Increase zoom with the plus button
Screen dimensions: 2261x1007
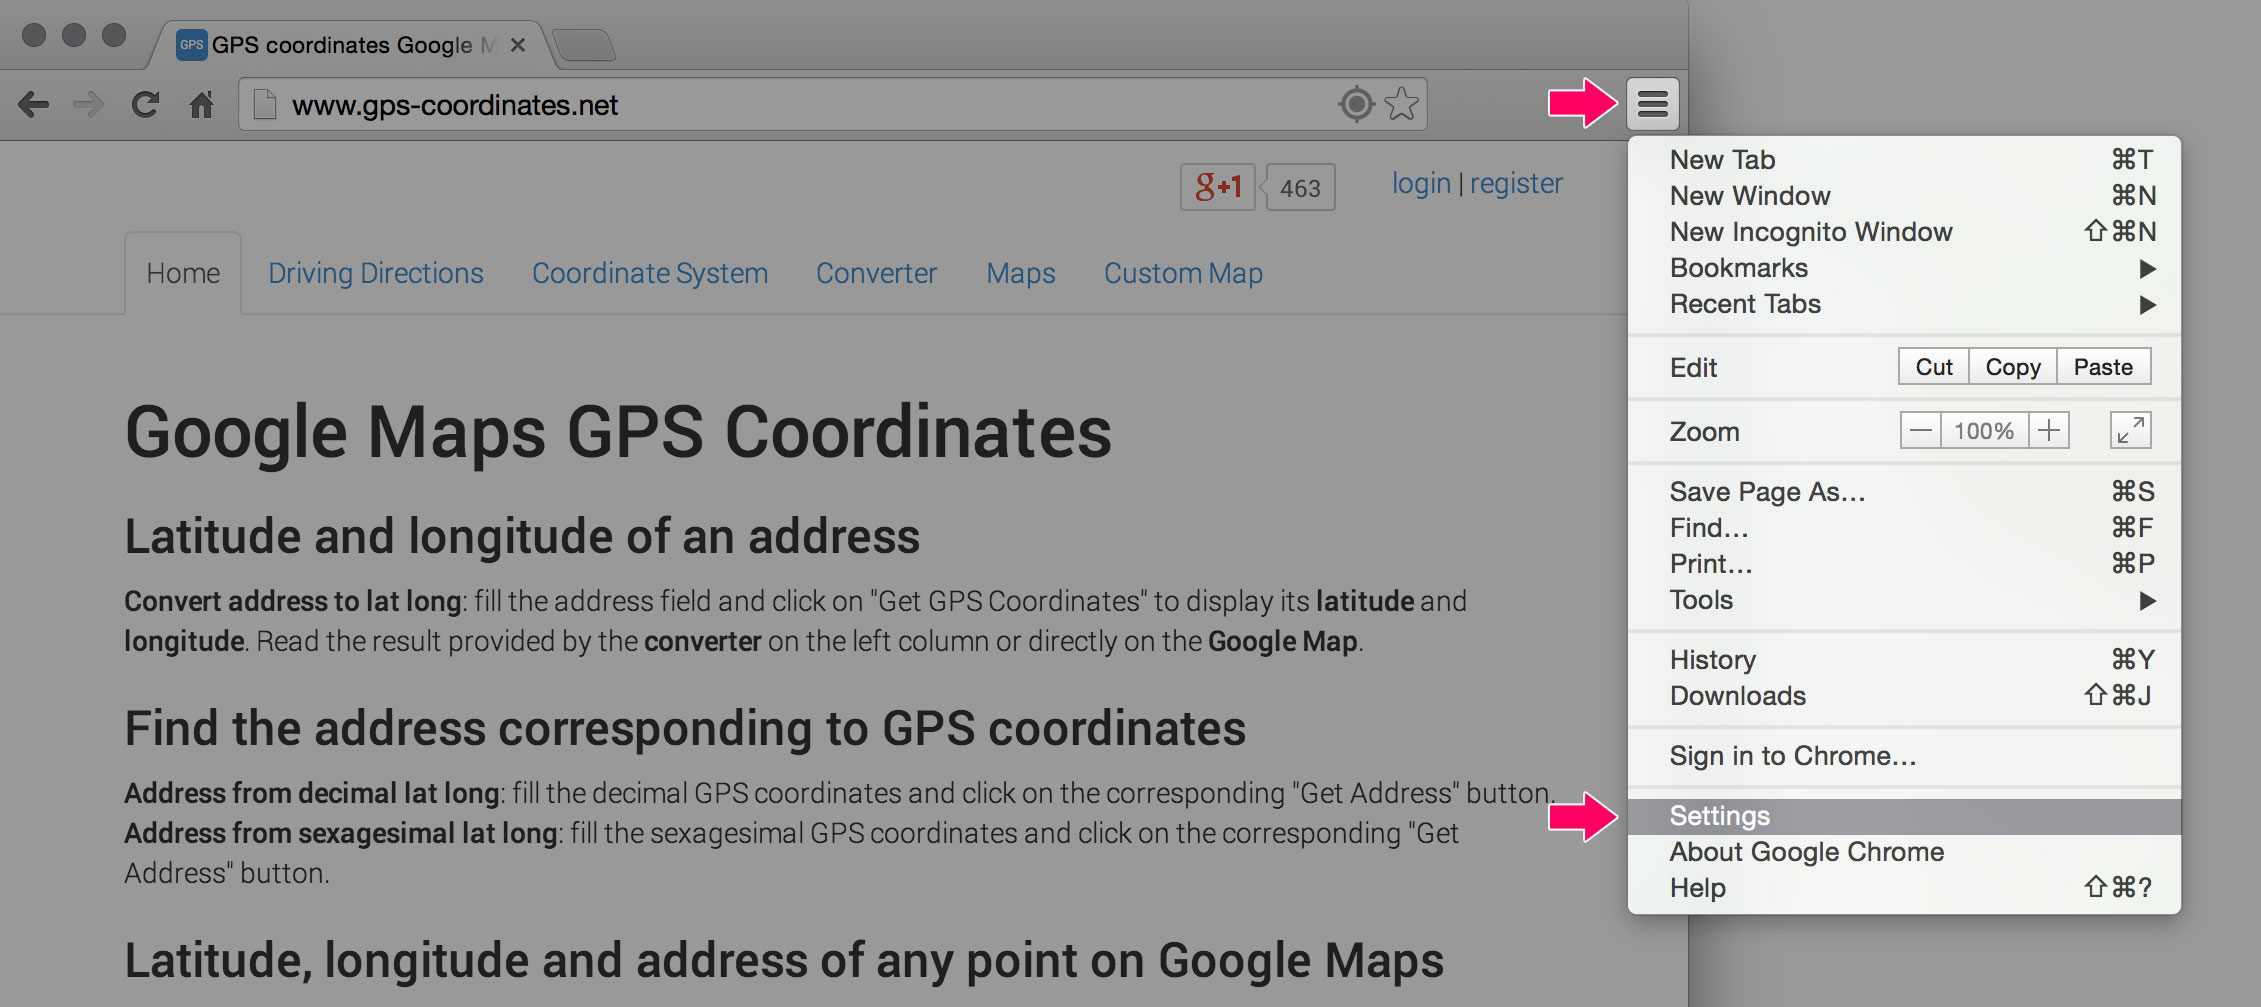click(2049, 431)
